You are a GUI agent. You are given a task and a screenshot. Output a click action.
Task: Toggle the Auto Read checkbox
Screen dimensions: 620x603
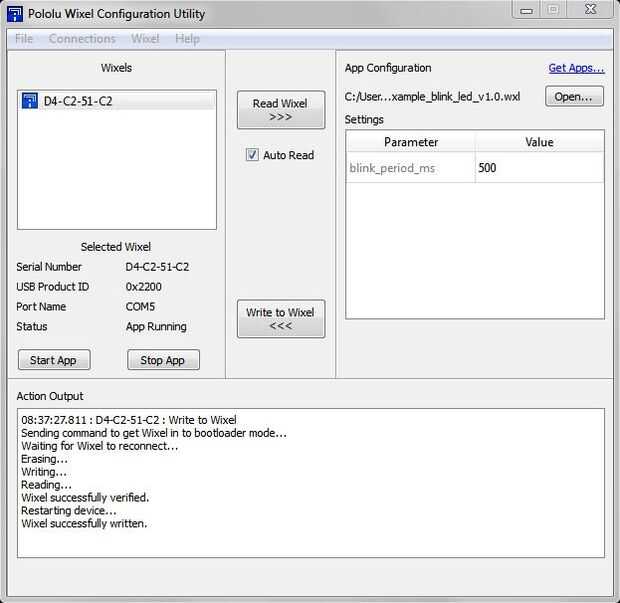click(x=252, y=155)
